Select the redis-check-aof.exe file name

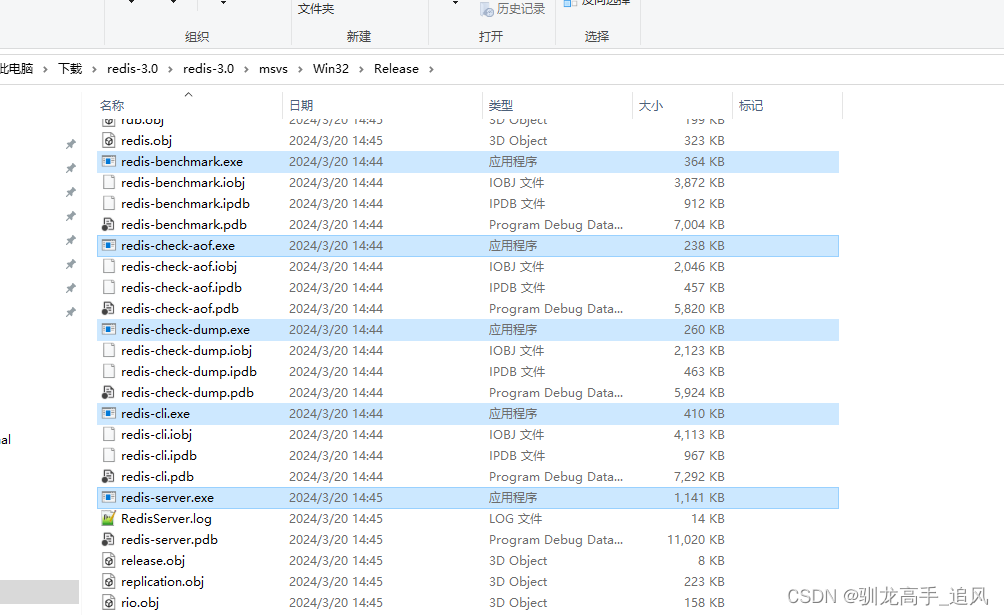tap(178, 245)
